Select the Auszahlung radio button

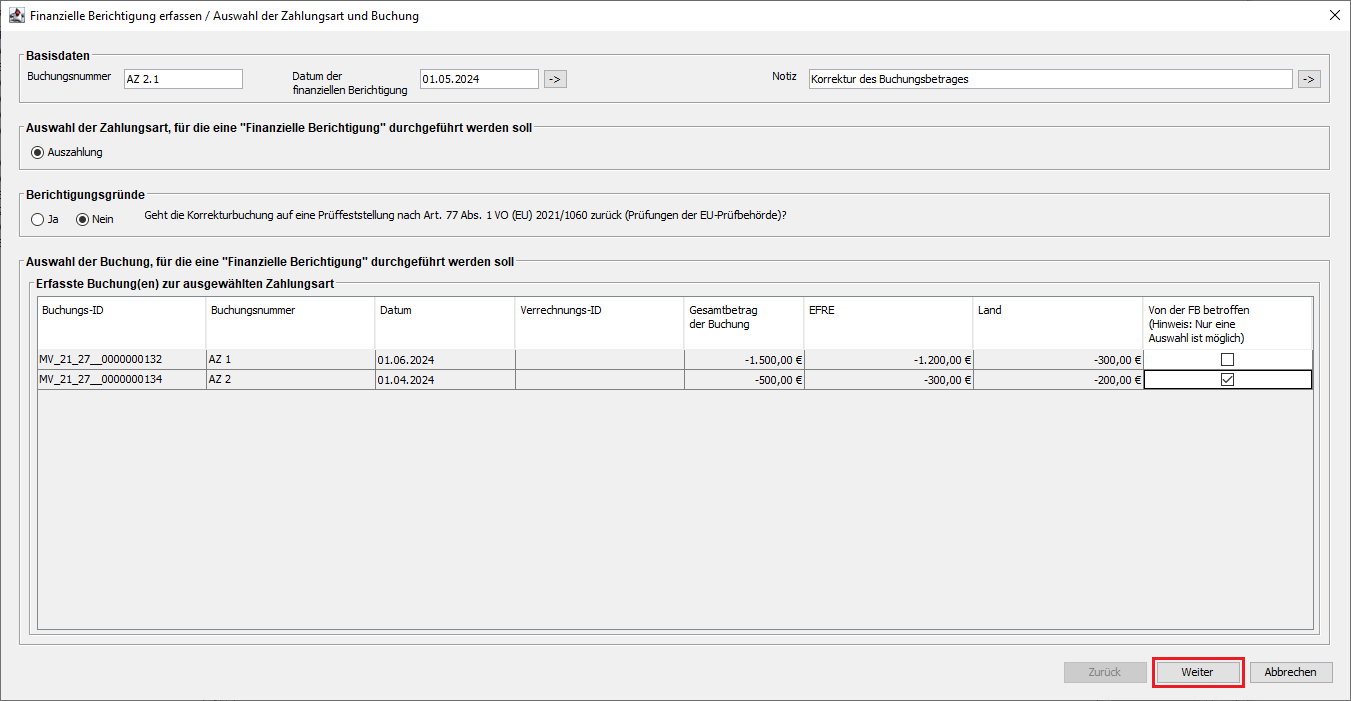click(x=39, y=153)
